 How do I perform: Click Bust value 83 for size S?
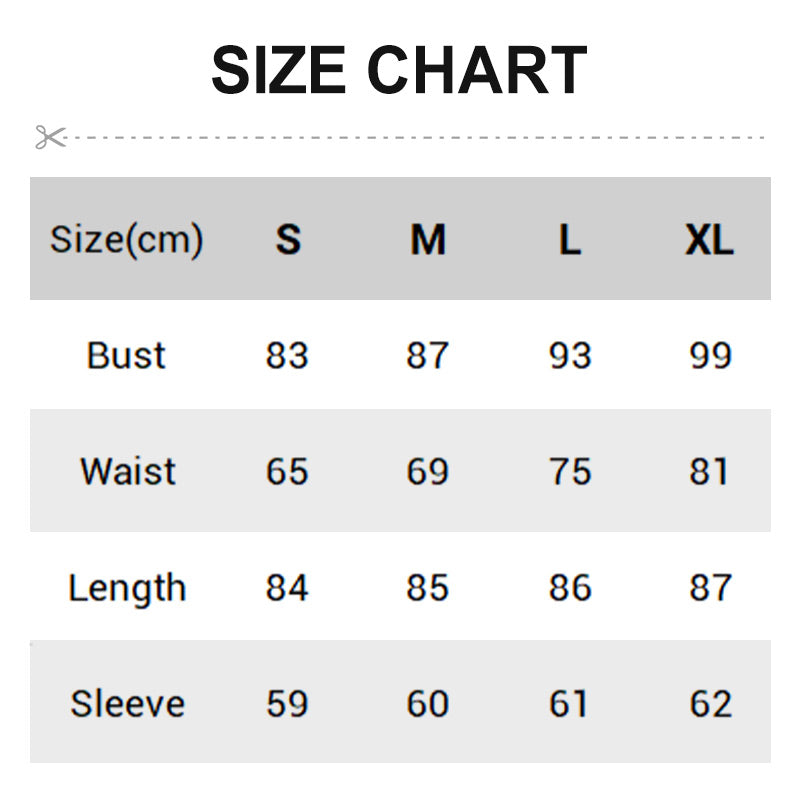coord(287,356)
